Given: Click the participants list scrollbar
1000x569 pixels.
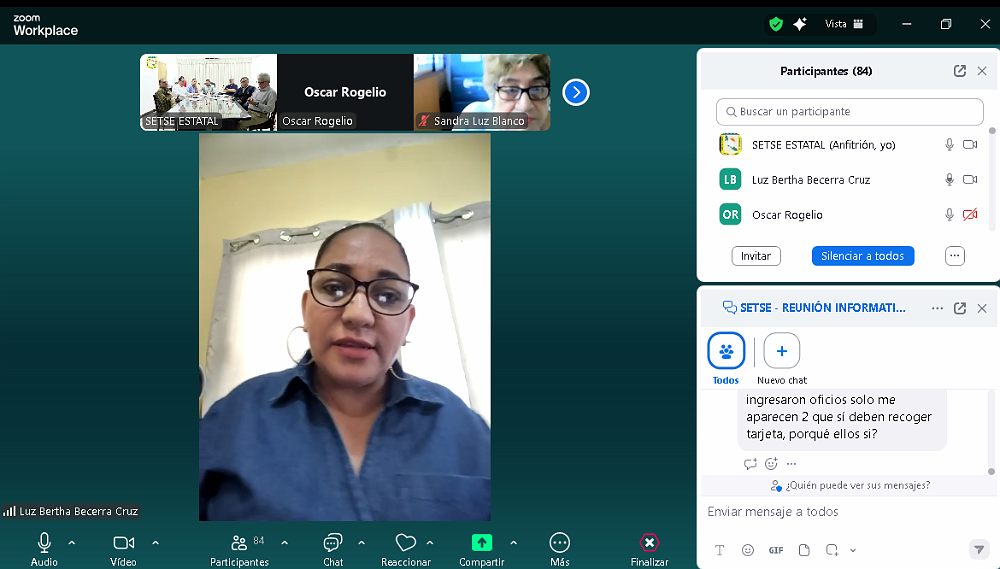Looking at the screenshot, I should coord(992,180).
